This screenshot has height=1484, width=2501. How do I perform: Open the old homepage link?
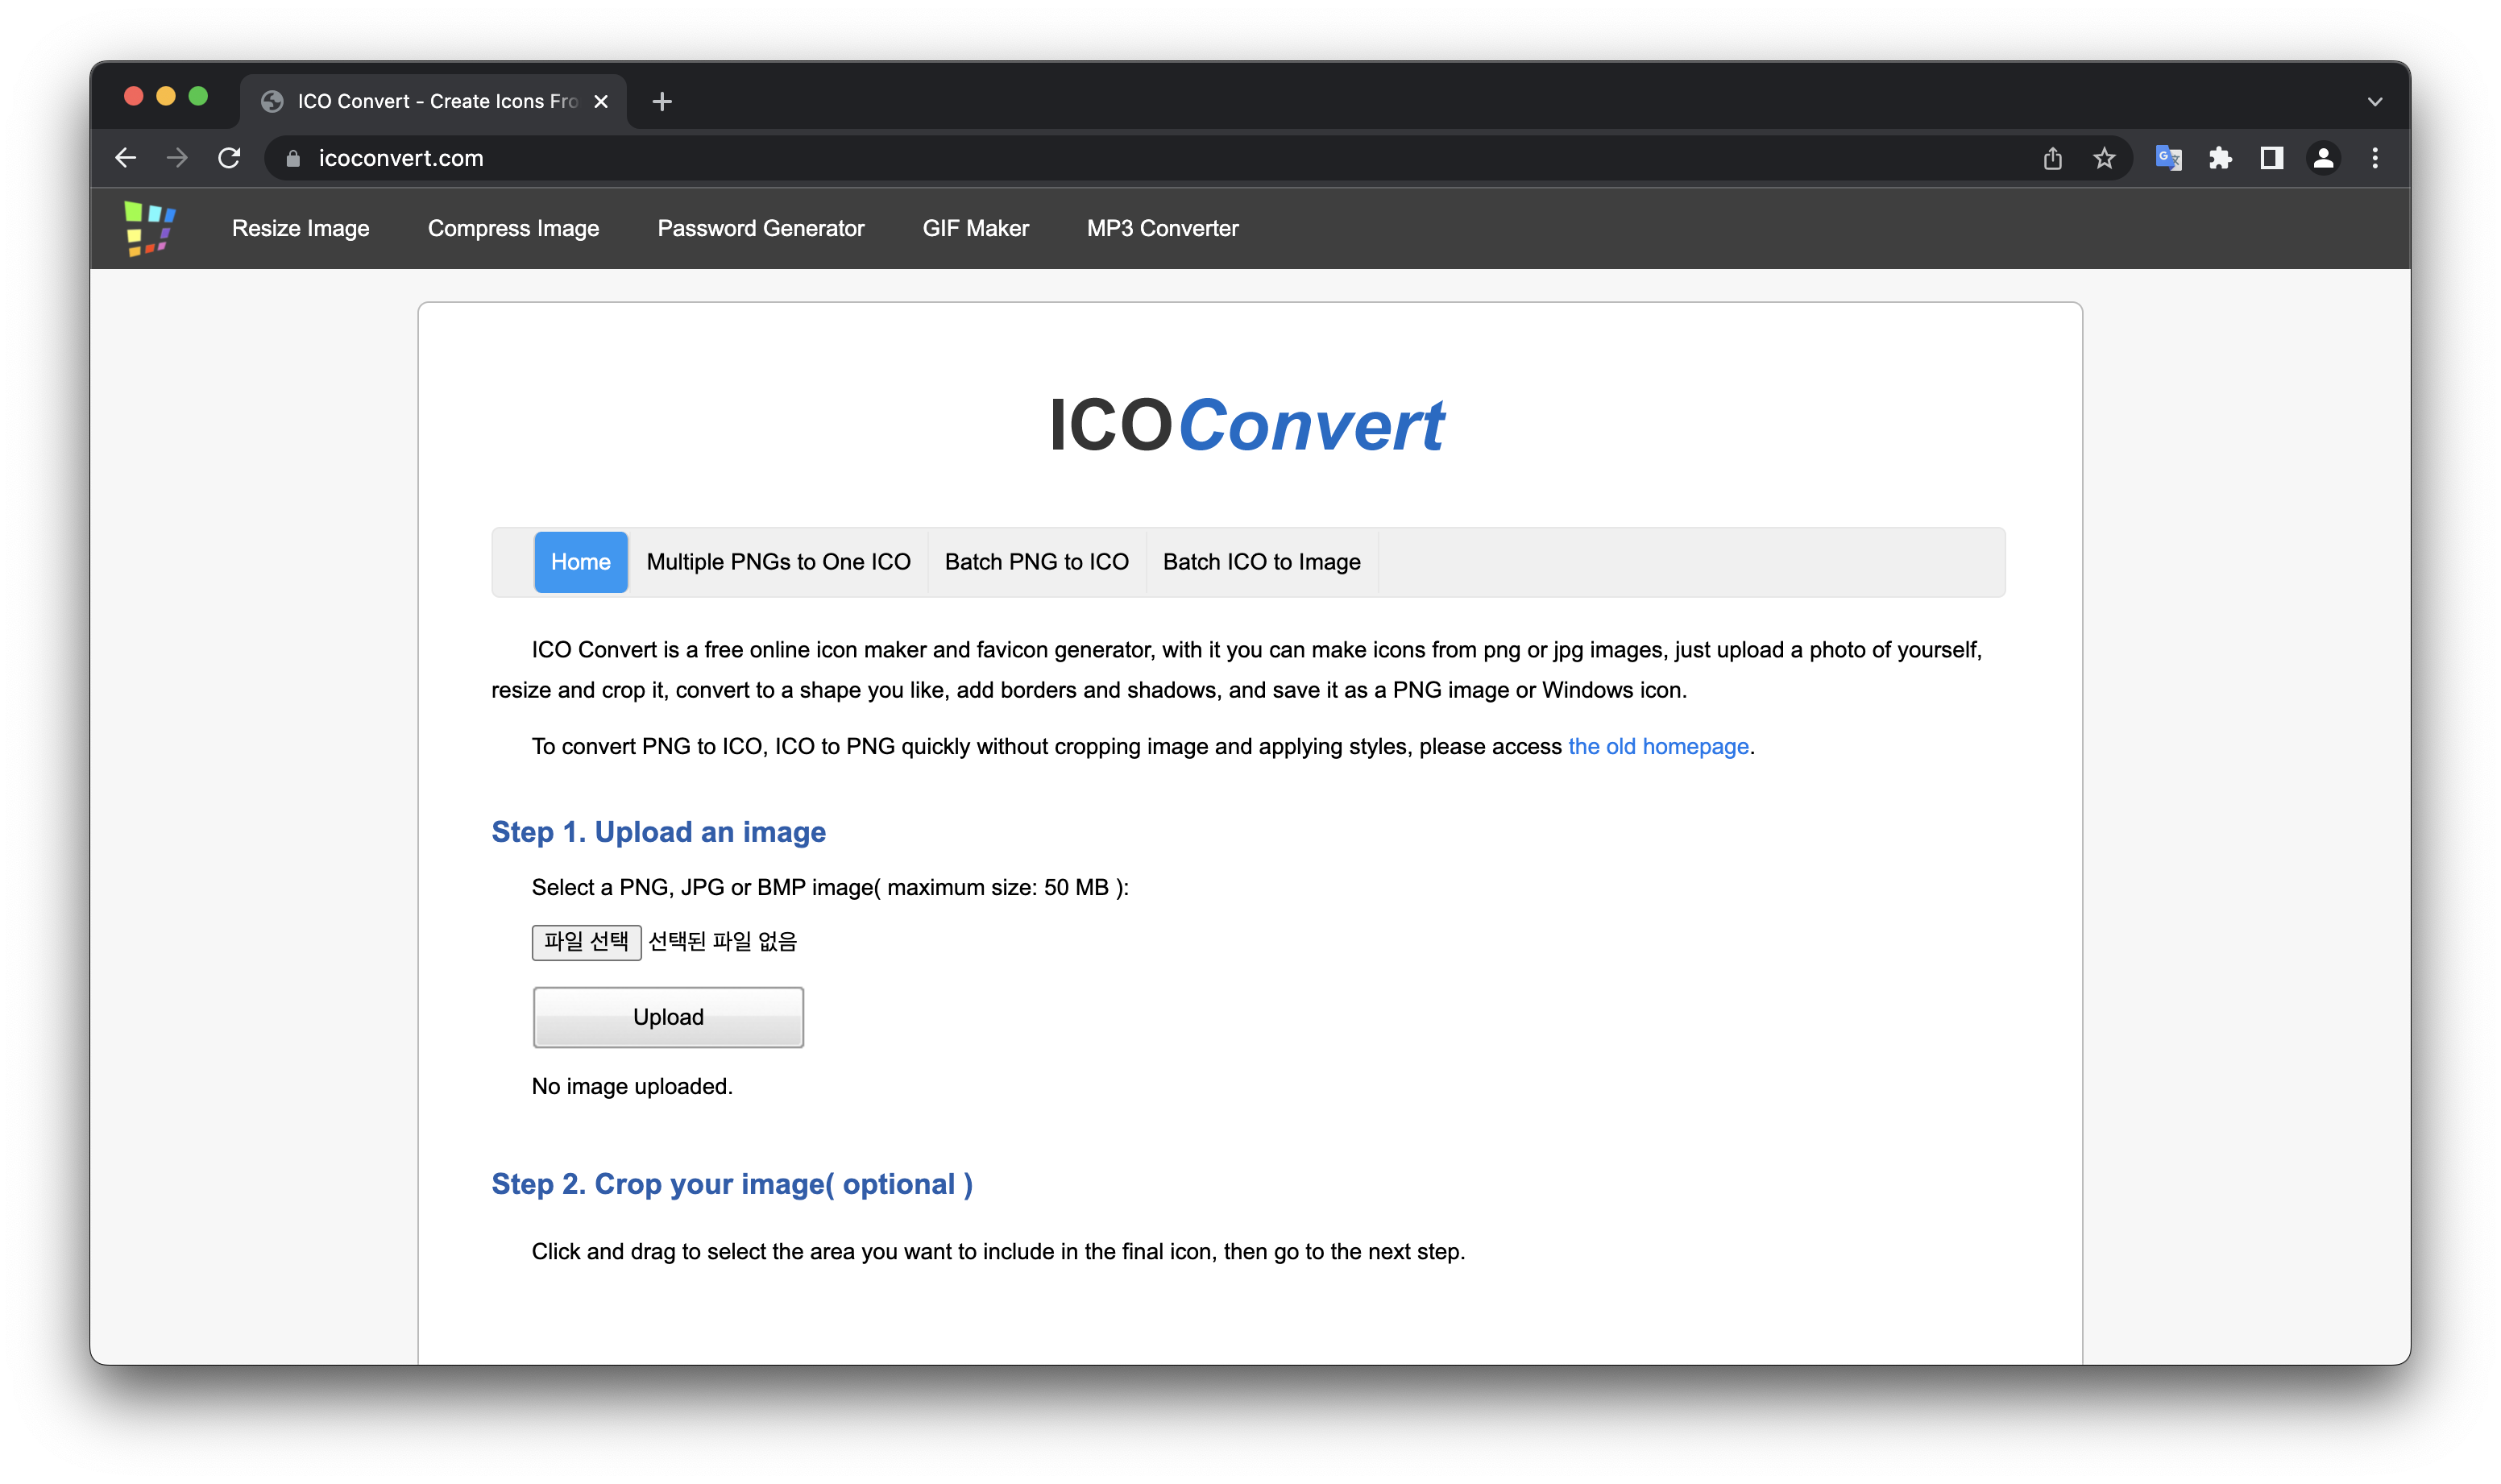click(x=1657, y=746)
